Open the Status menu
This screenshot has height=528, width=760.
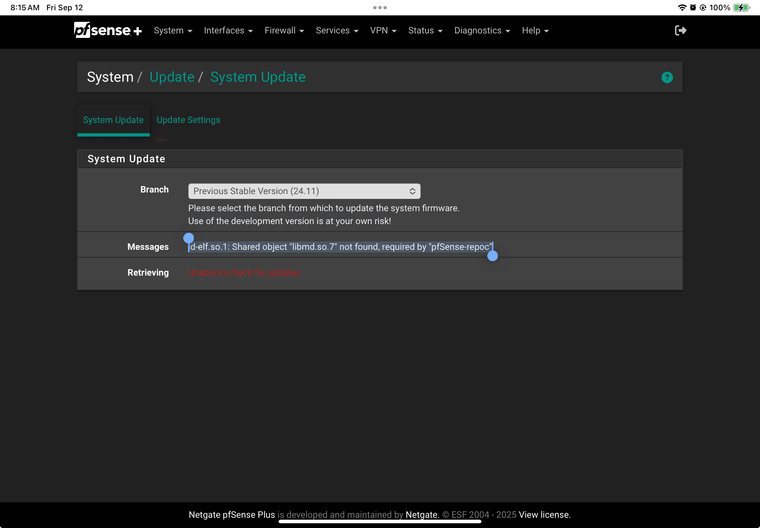[x=425, y=31]
